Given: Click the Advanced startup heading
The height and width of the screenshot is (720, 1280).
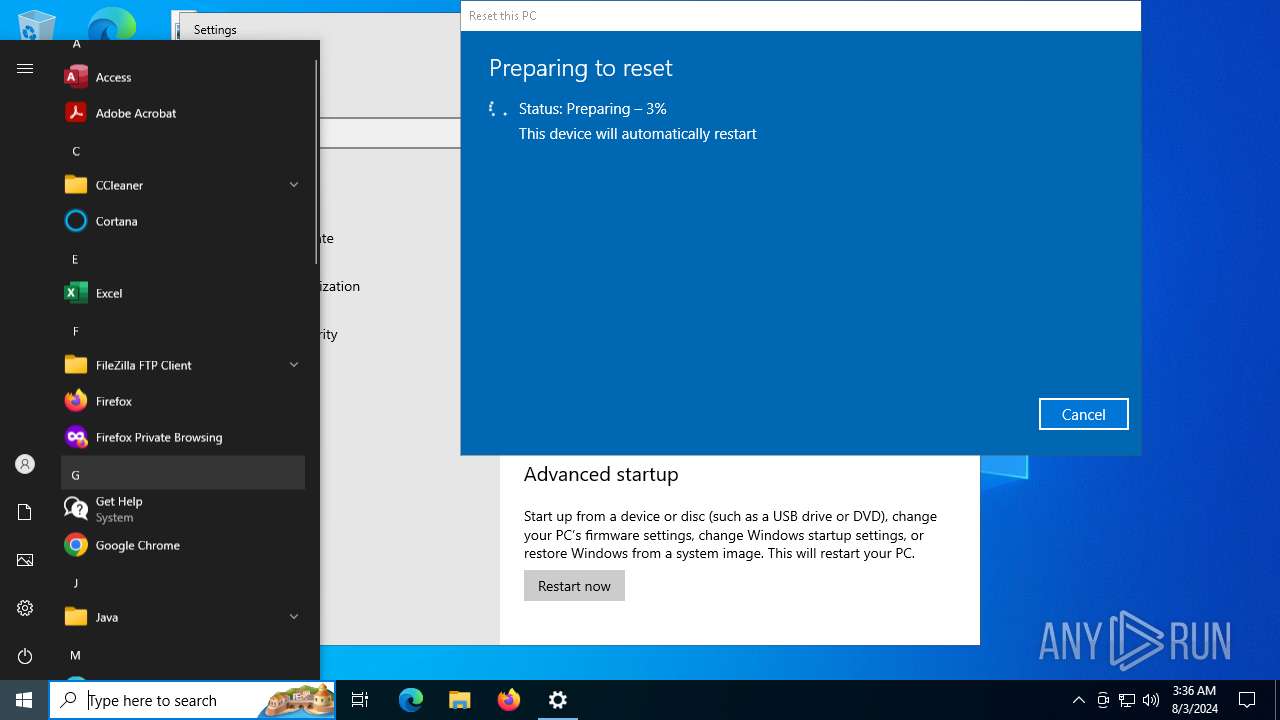Looking at the screenshot, I should (x=601, y=474).
